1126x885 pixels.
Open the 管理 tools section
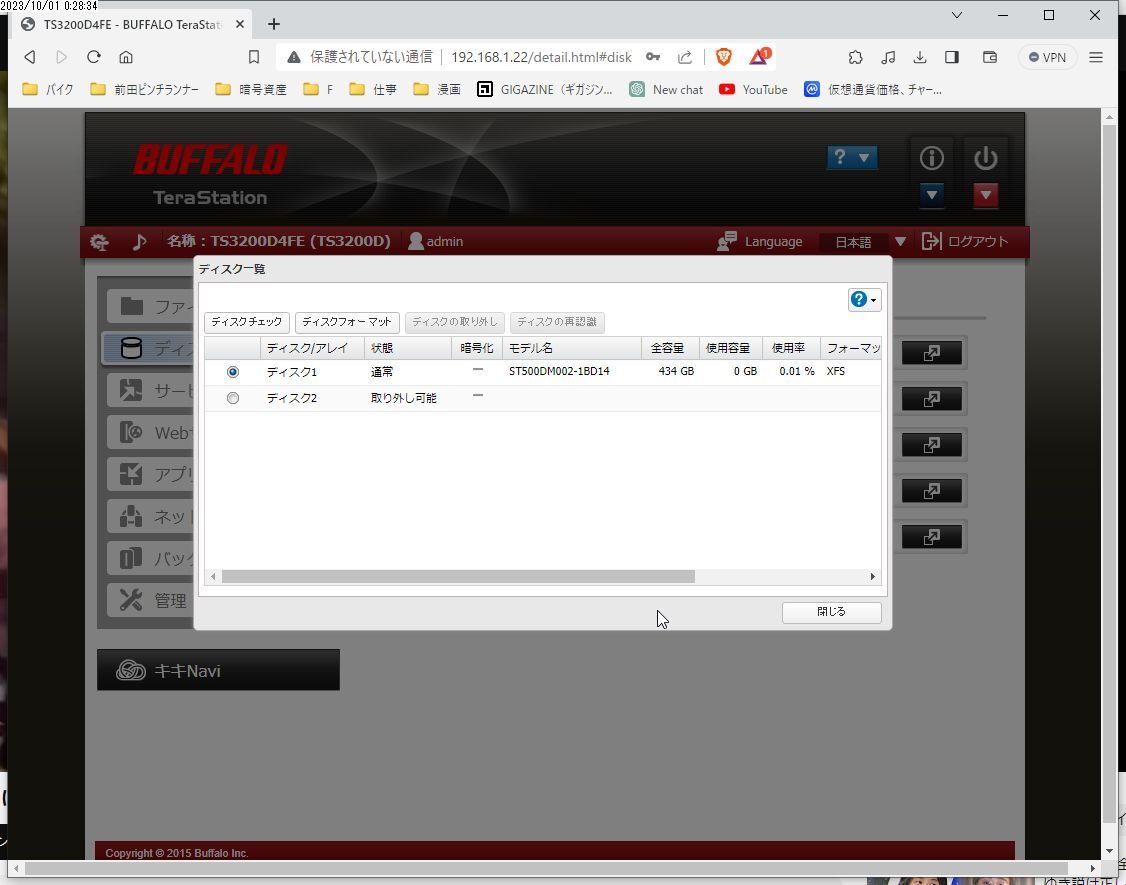pyautogui.click(x=152, y=600)
